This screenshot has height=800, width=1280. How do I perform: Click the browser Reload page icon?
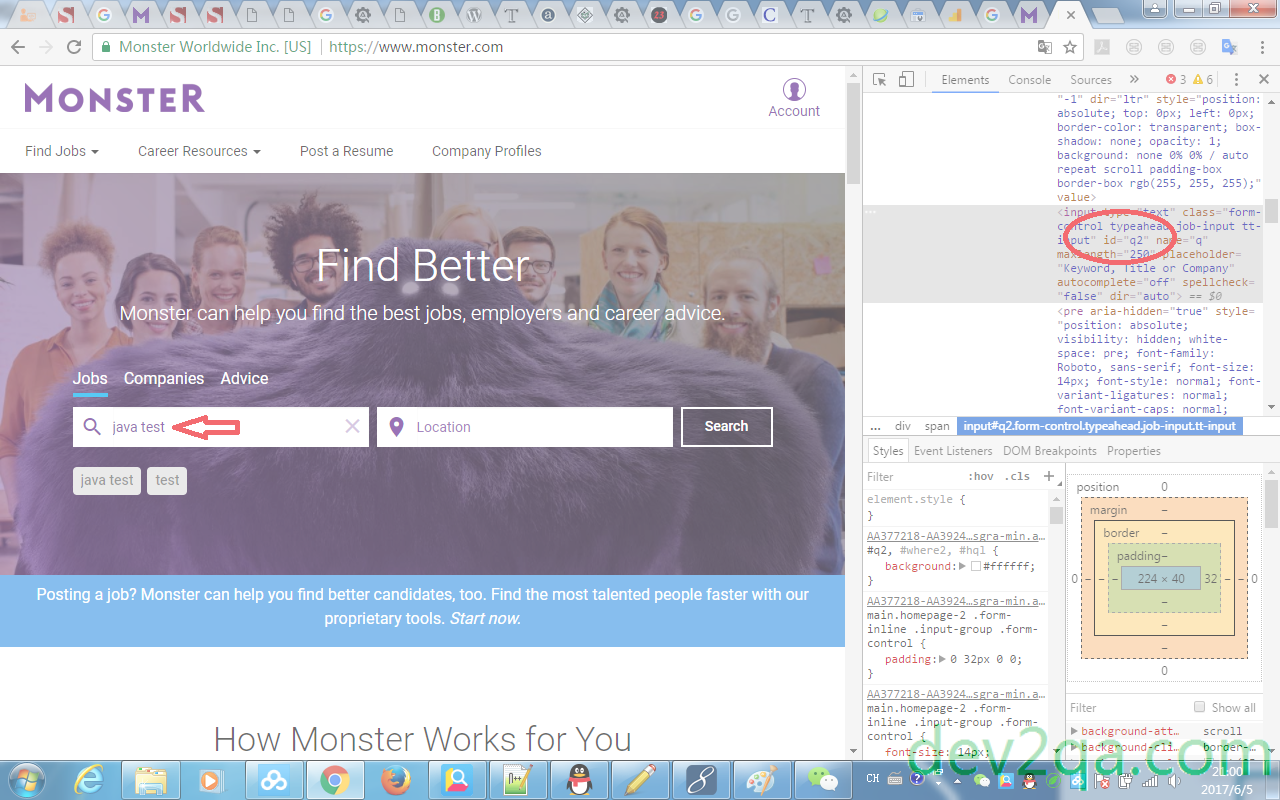click(74, 47)
